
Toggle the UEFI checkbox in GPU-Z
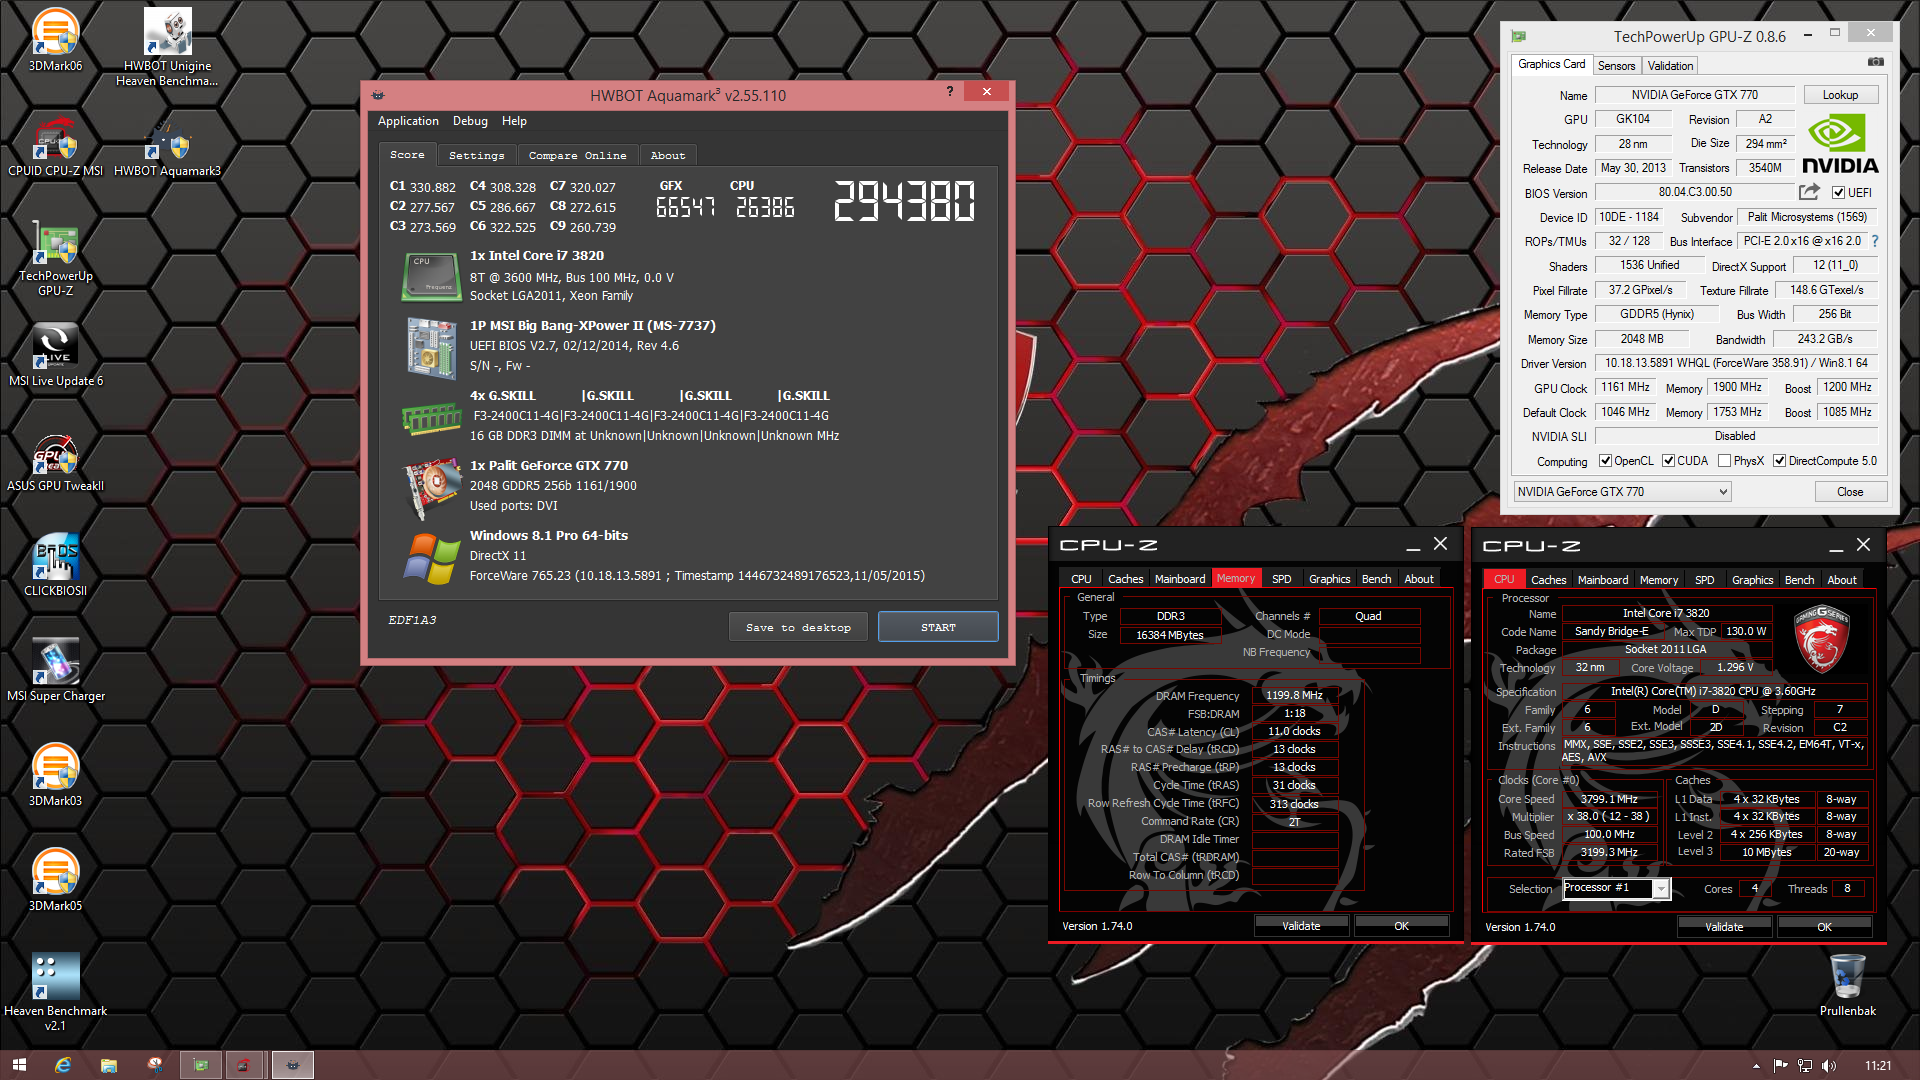(x=1838, y=193)
